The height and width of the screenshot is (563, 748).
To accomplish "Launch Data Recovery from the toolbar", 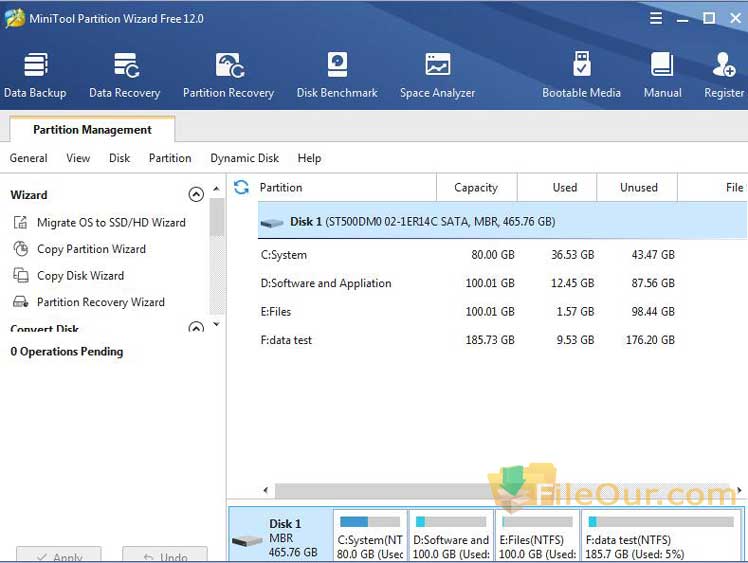I will [x=125, y=75].
